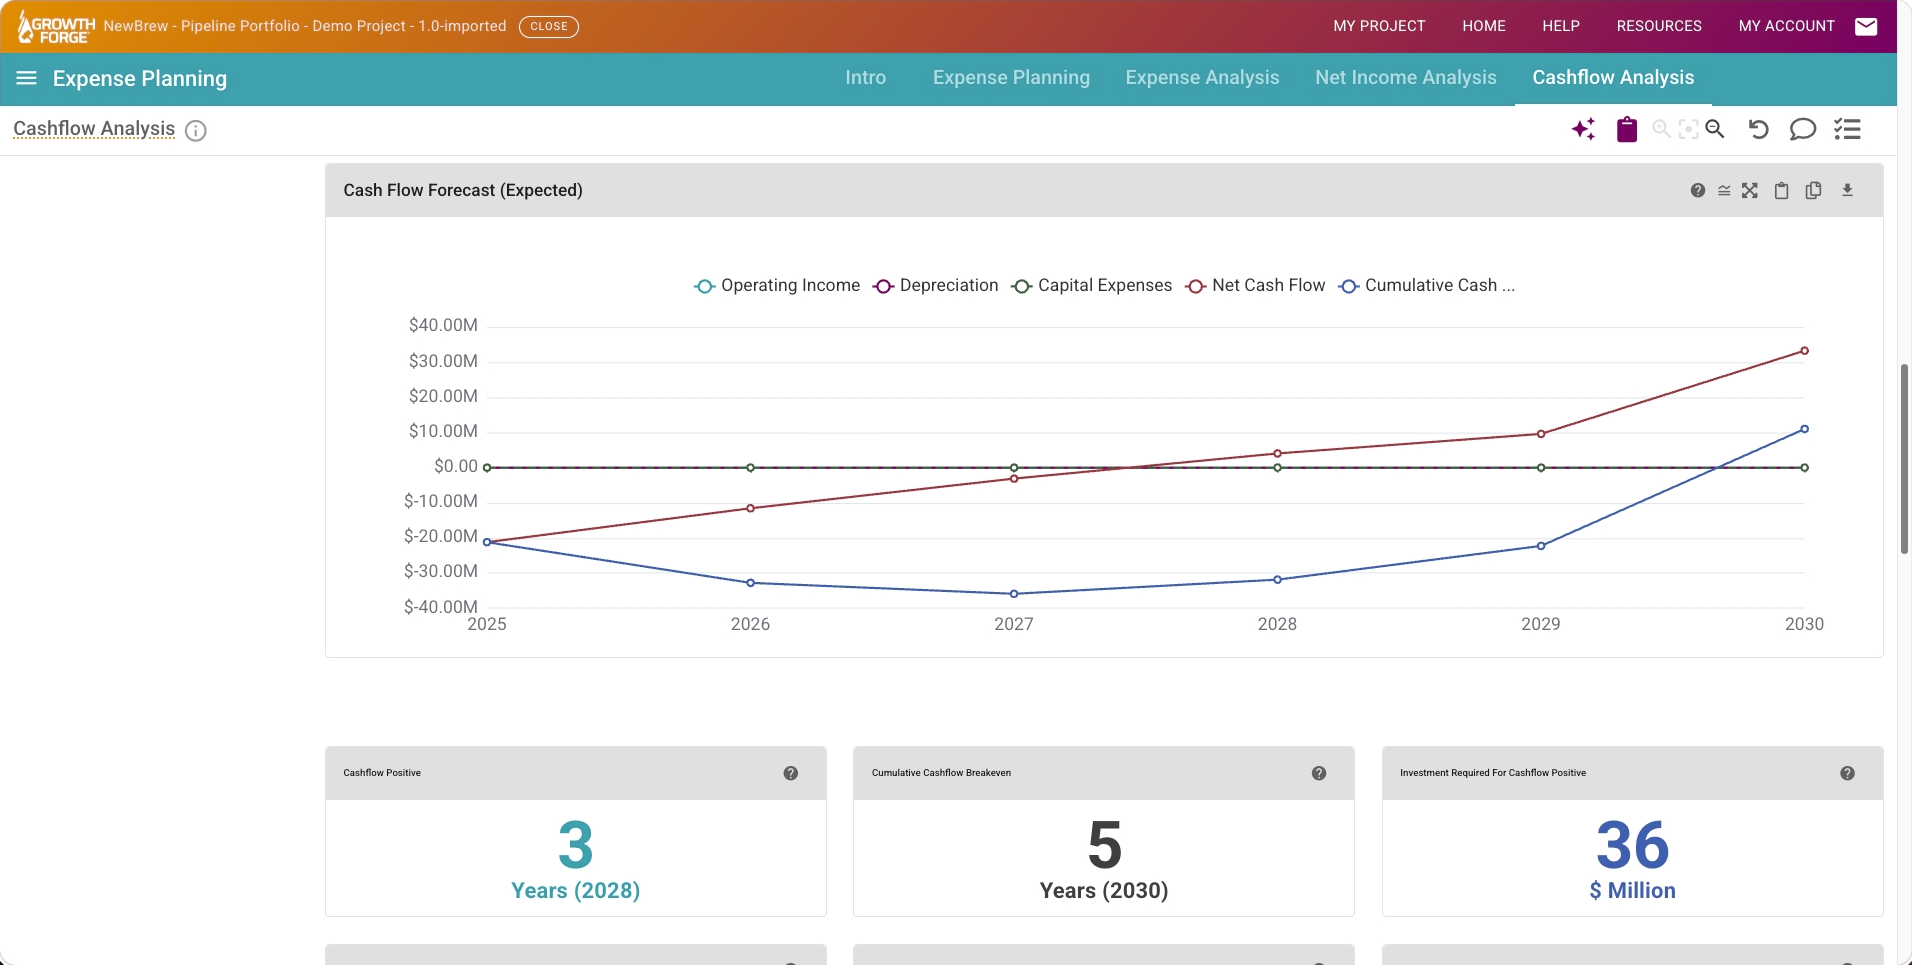Click the '36 $ Million' value

(x=1632, y=860)
